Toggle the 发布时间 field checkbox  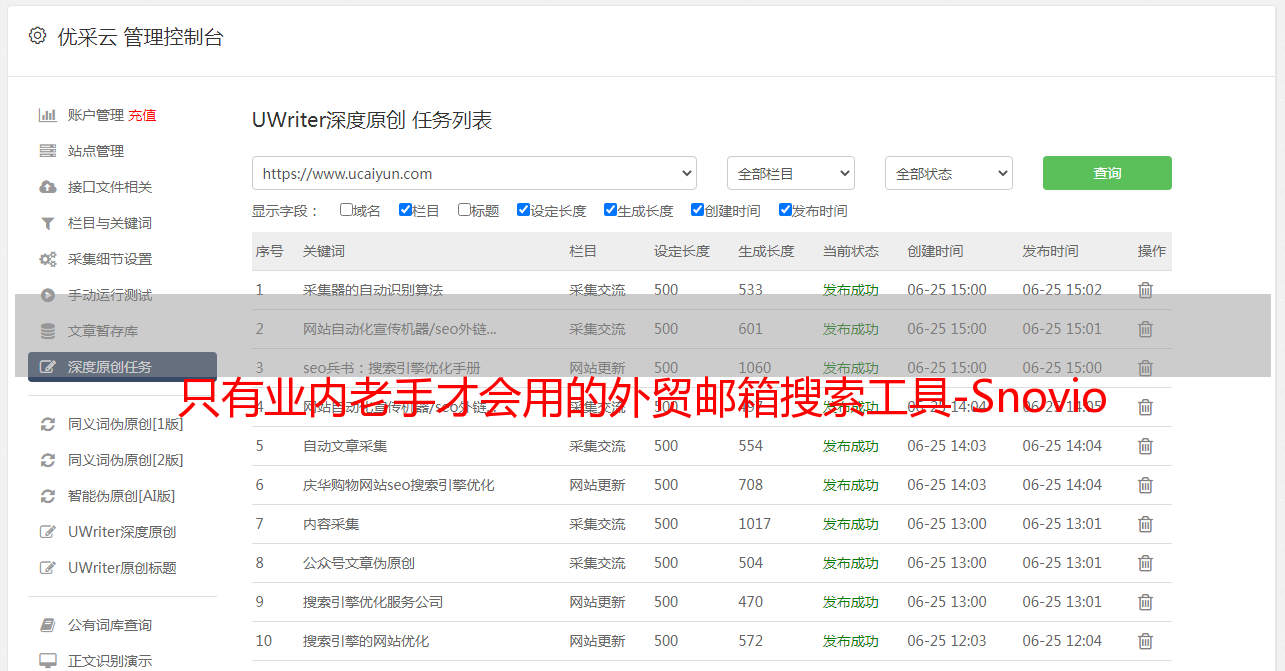[785, 210]
